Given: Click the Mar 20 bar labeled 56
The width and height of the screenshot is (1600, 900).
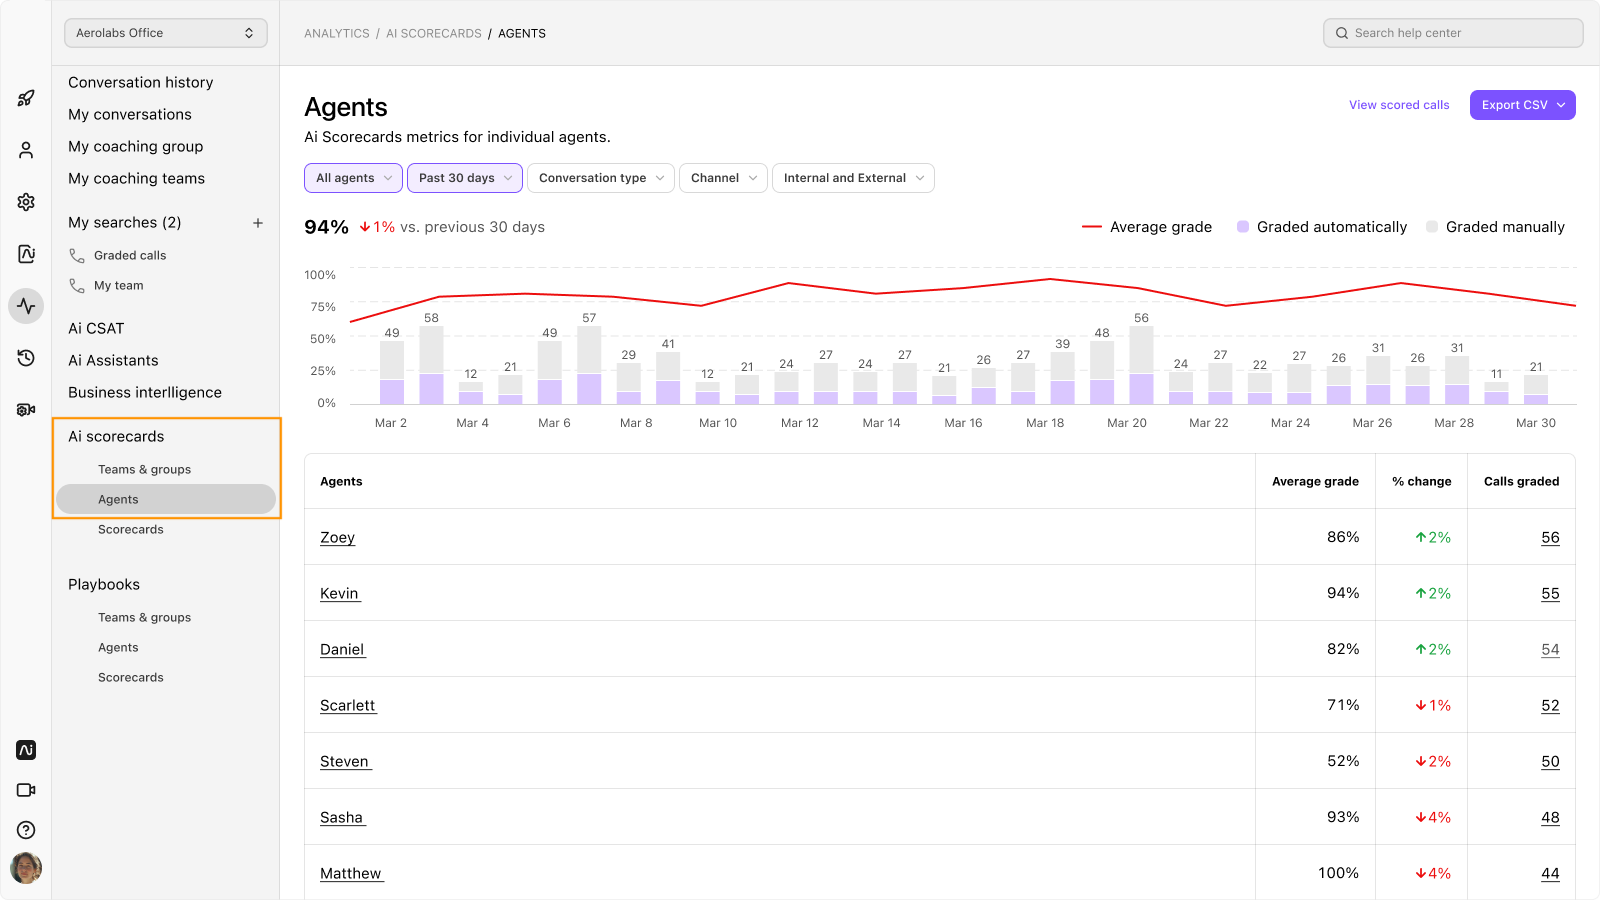Looking at the screenshot, I should (1141, 365).
